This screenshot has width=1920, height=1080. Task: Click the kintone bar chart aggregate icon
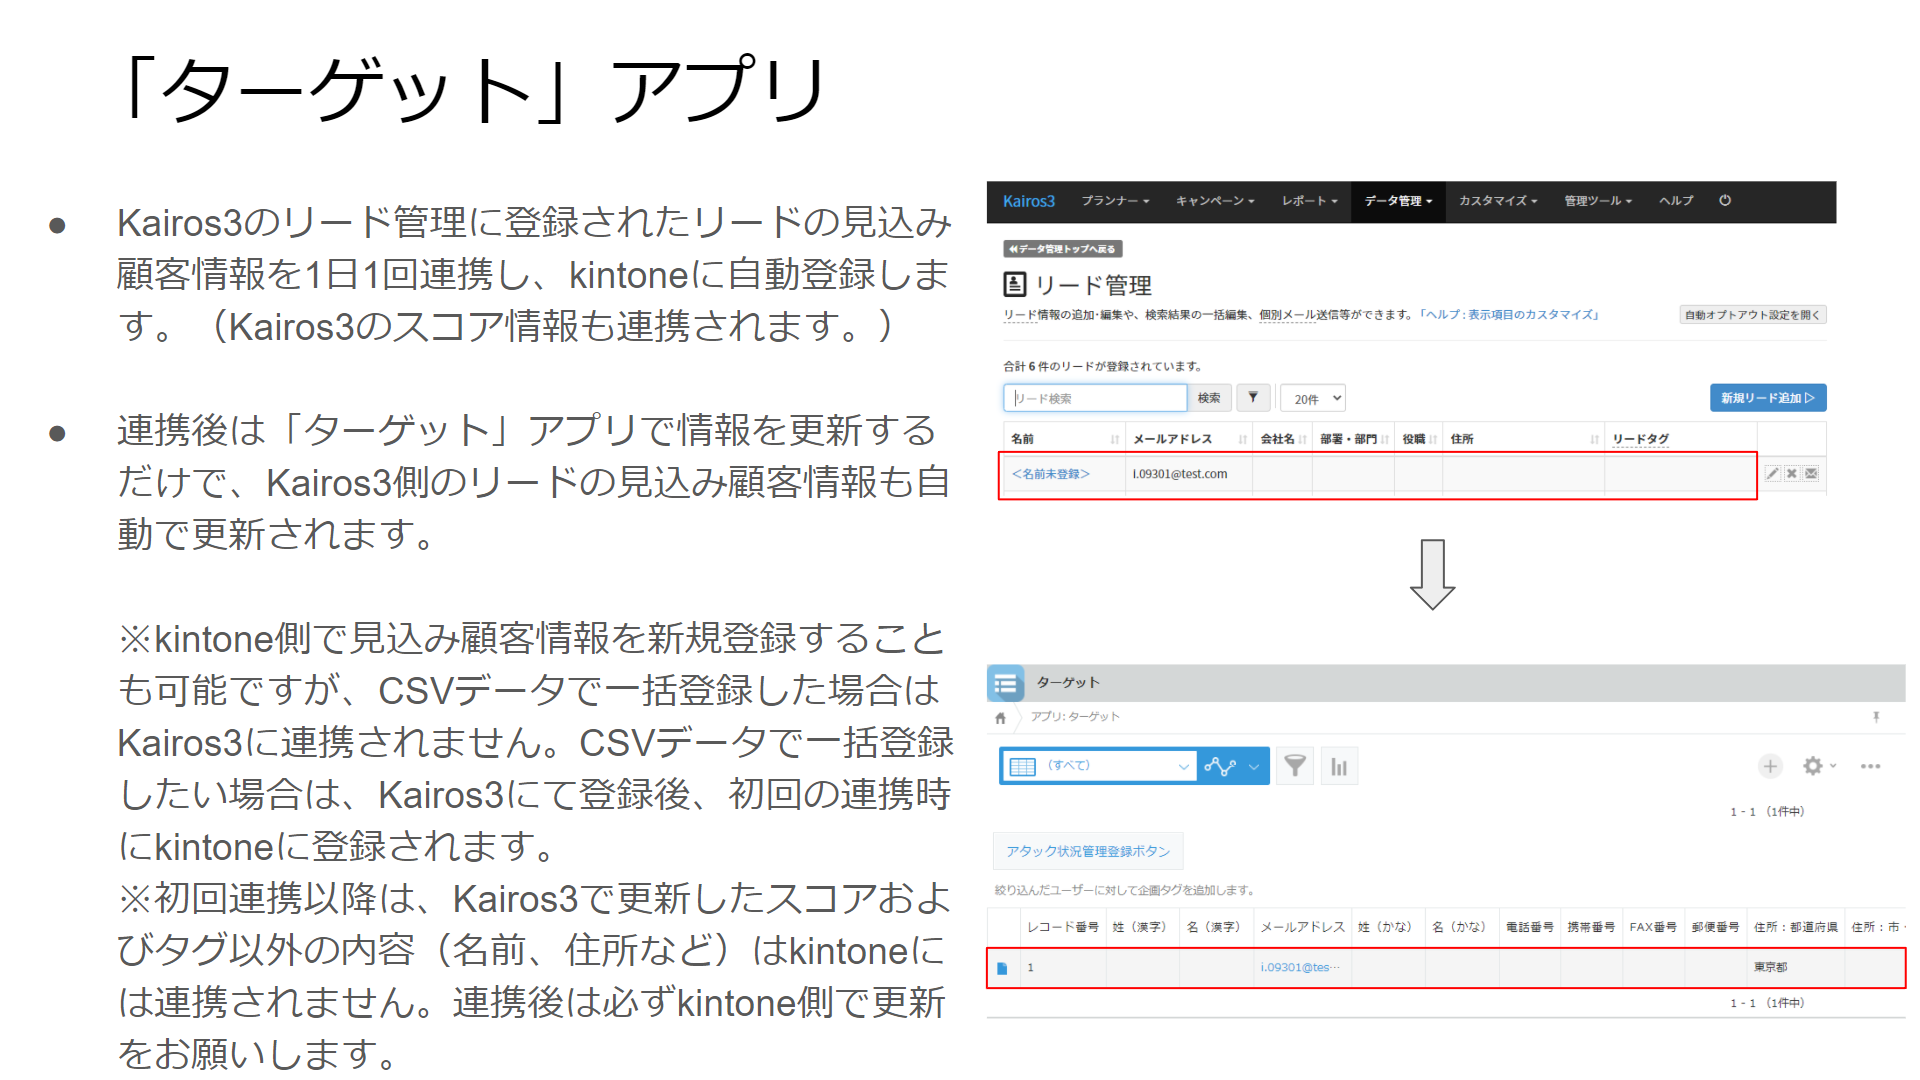pyautogui.click(x=1339, y=767)
